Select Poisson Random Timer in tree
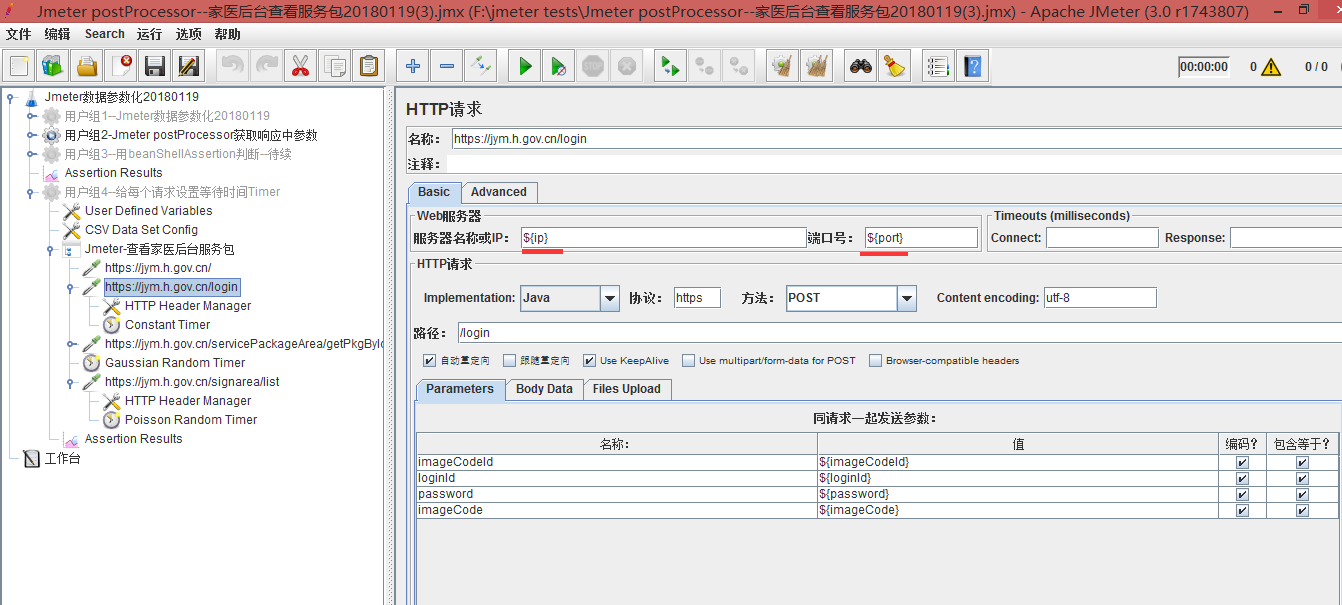1342x605 pixels. (x=191, y=420)
